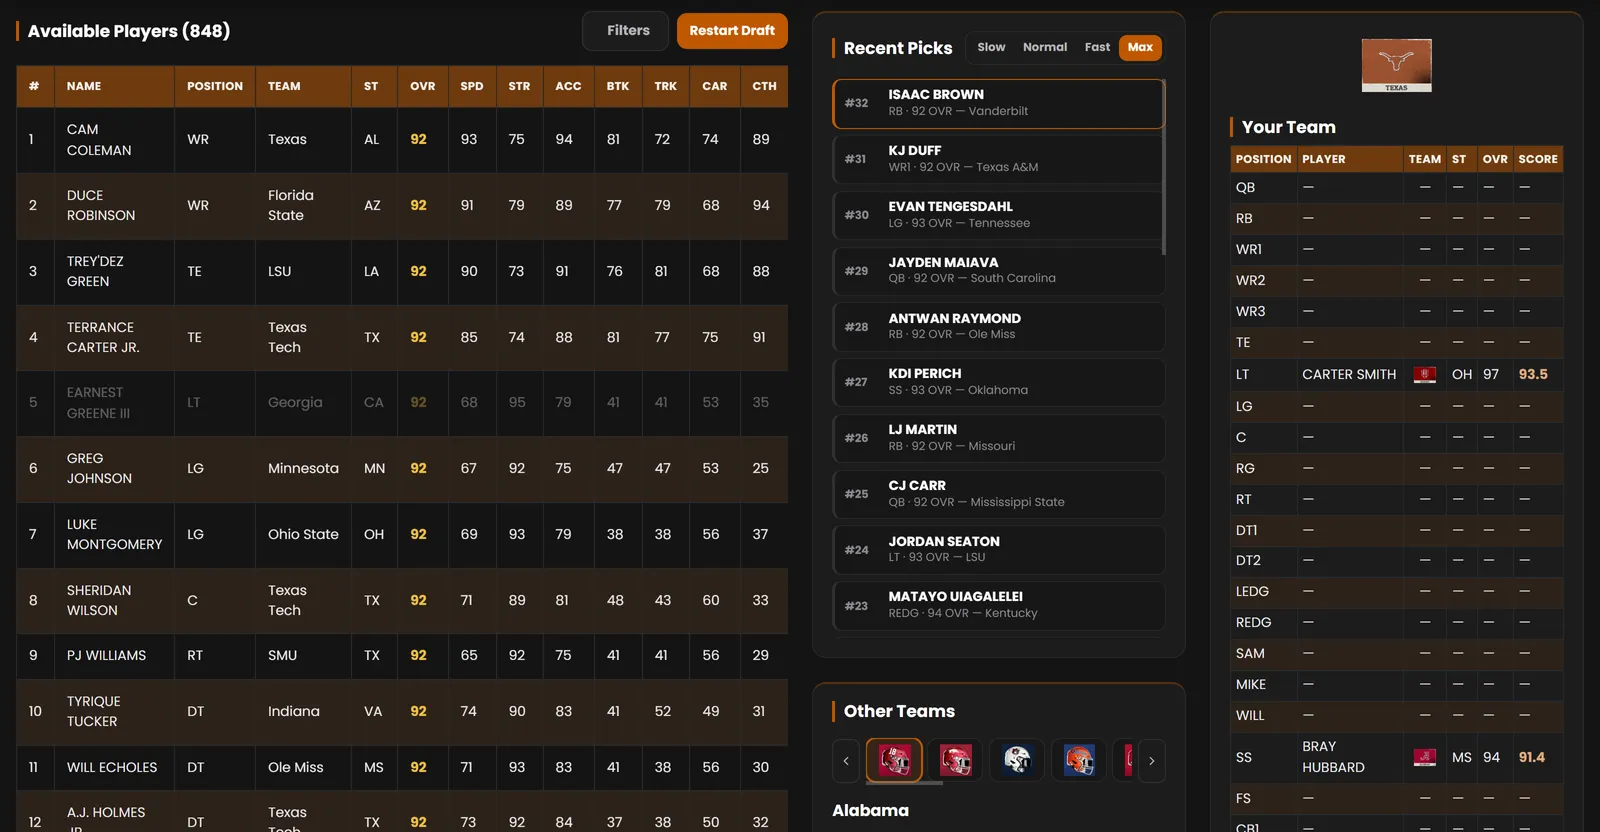Select the WR1 roster slot
This screenshot has width=1600, height=832.
click(x=1397, y=250)
